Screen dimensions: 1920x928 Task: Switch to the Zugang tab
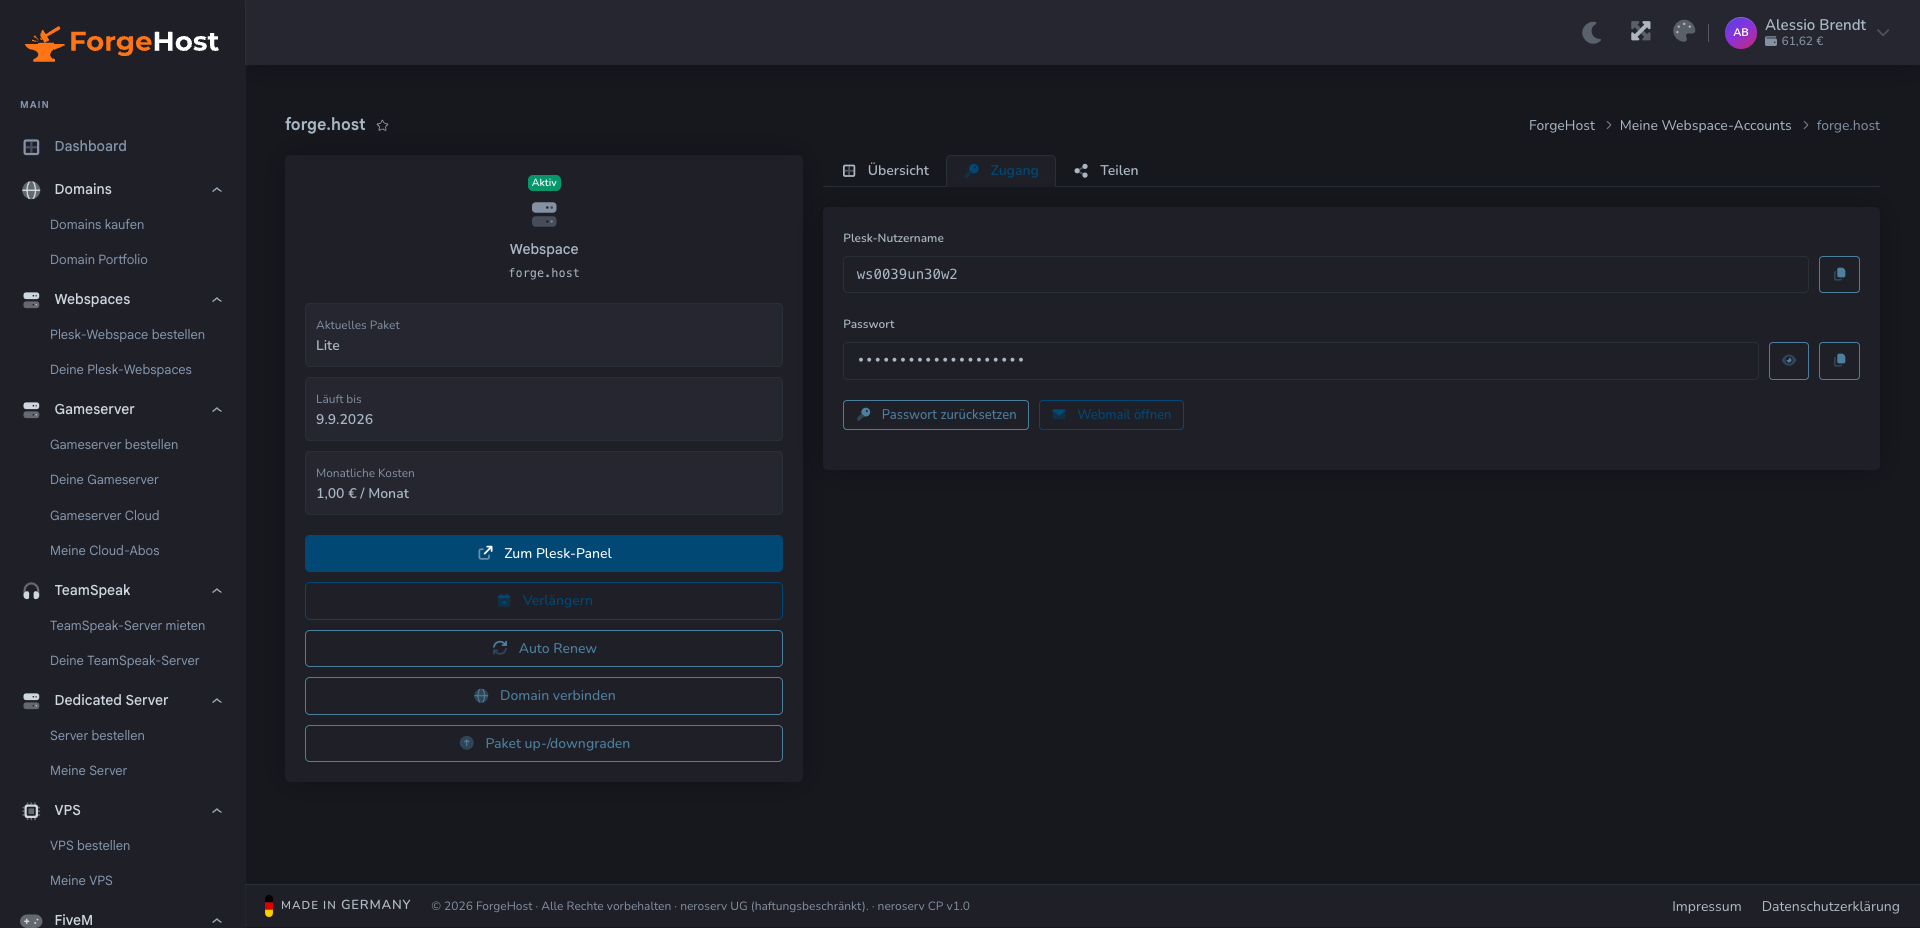pyautogui.click(x=1001, y=171)
